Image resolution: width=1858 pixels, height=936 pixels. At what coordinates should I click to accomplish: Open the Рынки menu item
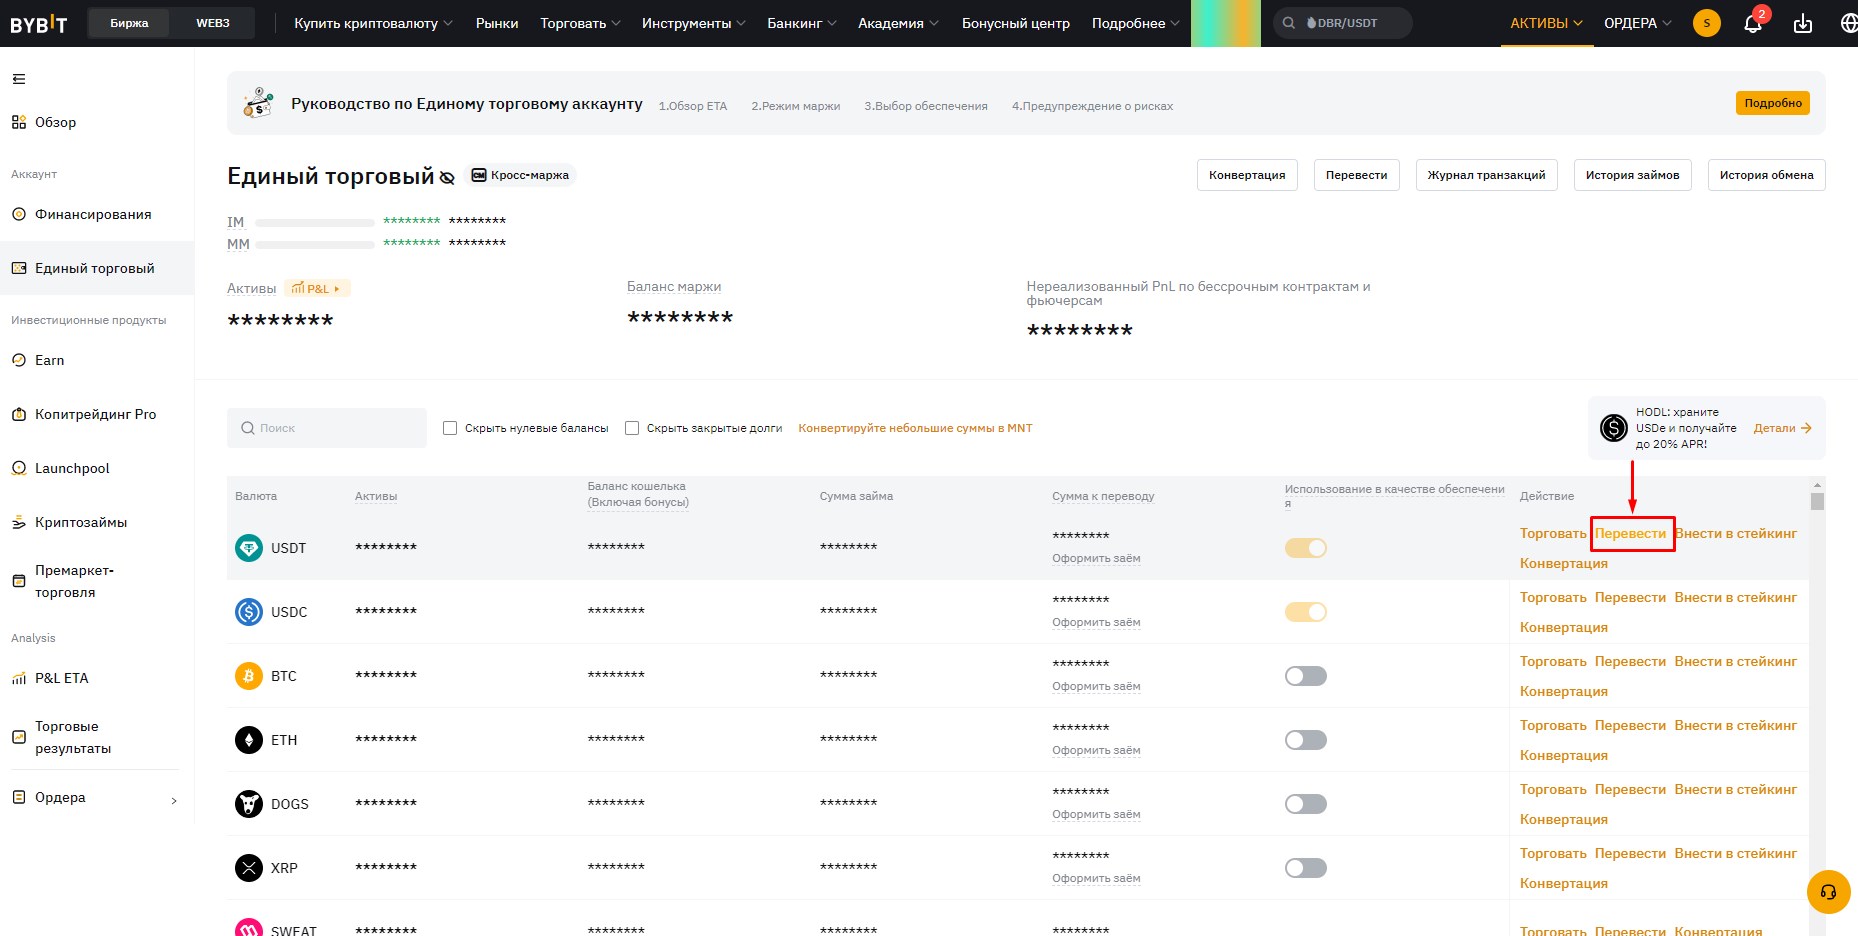497,23
